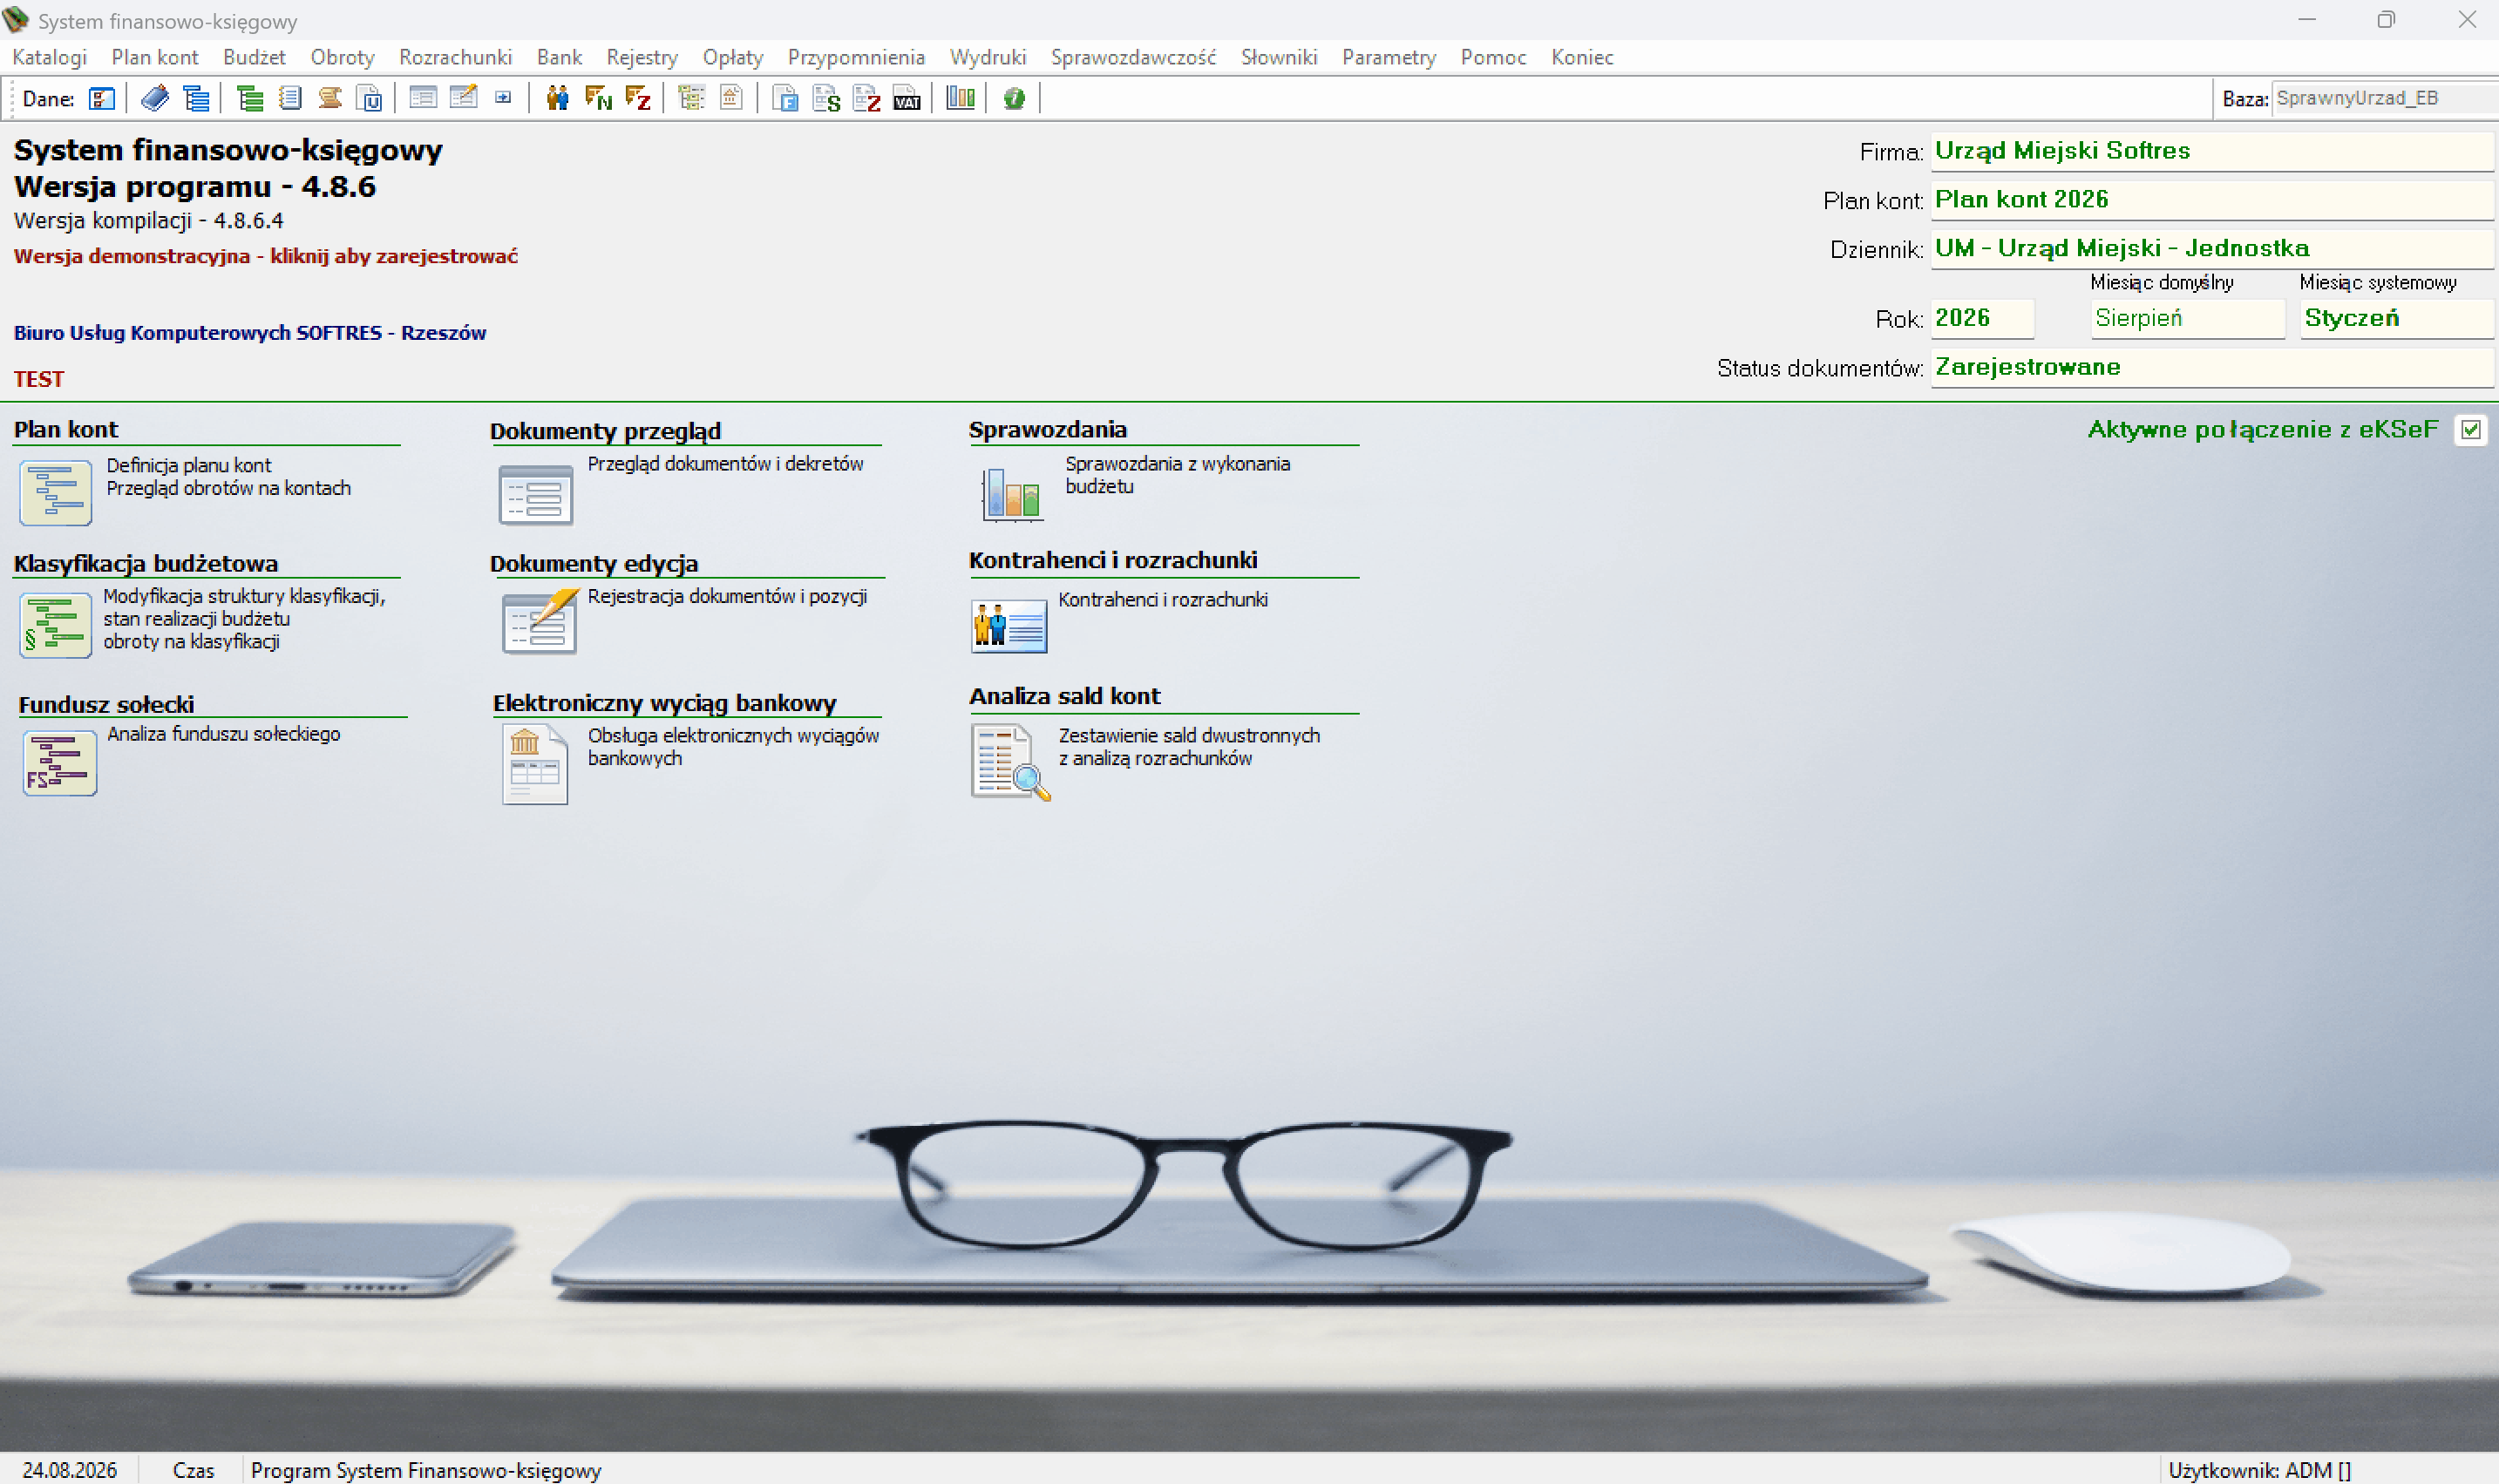The image size is (2499, 1484).
Task: Open the Elektroniczny wyciąg bankowy bank icon
Action: [535, 765]
